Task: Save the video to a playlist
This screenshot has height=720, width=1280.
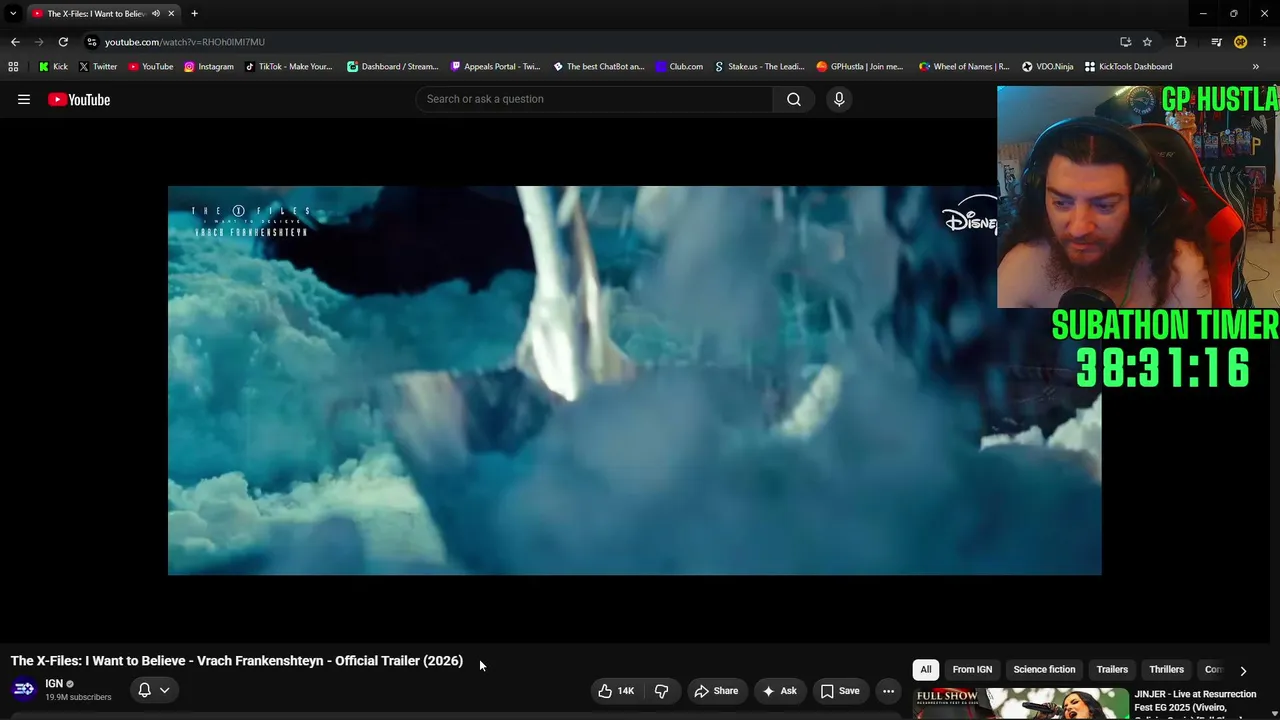Action: (x=840, y=691)
